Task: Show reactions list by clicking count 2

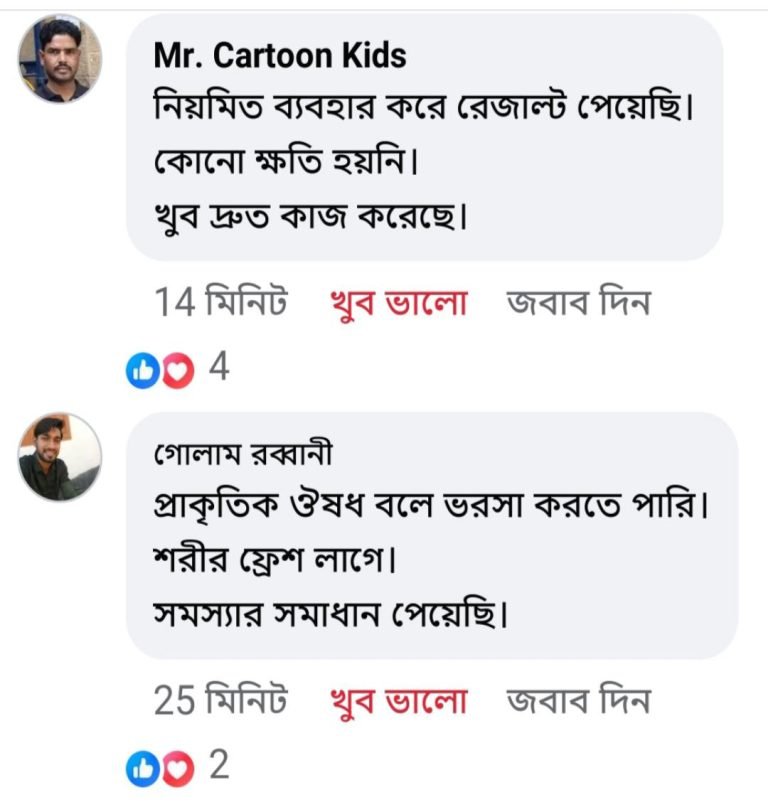Action: pos(218,767)
